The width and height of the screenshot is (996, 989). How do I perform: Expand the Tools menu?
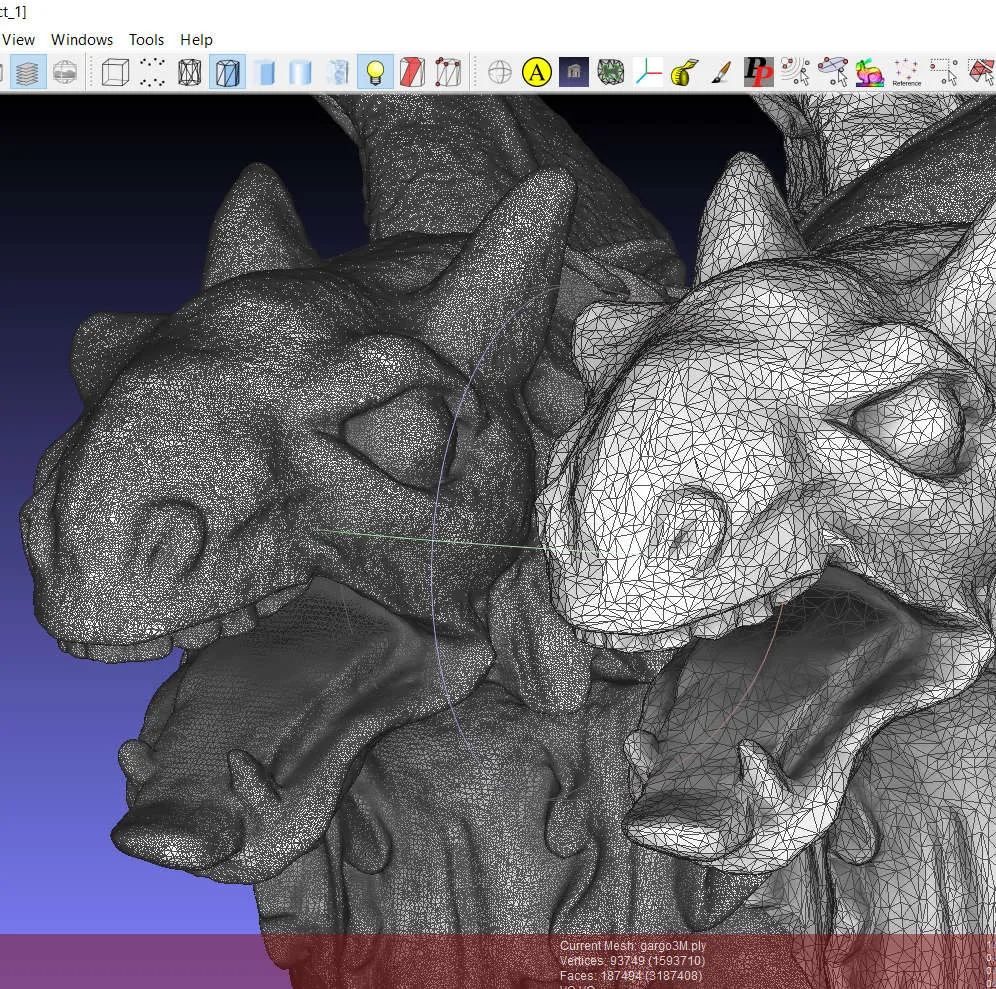tap(146, 40)
